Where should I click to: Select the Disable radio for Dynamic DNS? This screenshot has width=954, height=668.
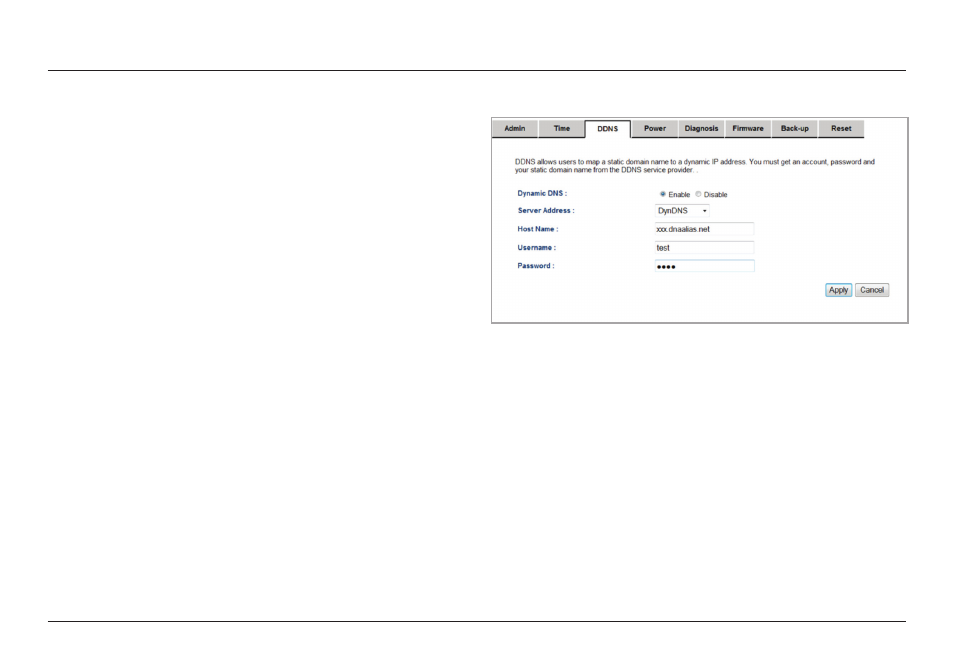click(698, 194)
